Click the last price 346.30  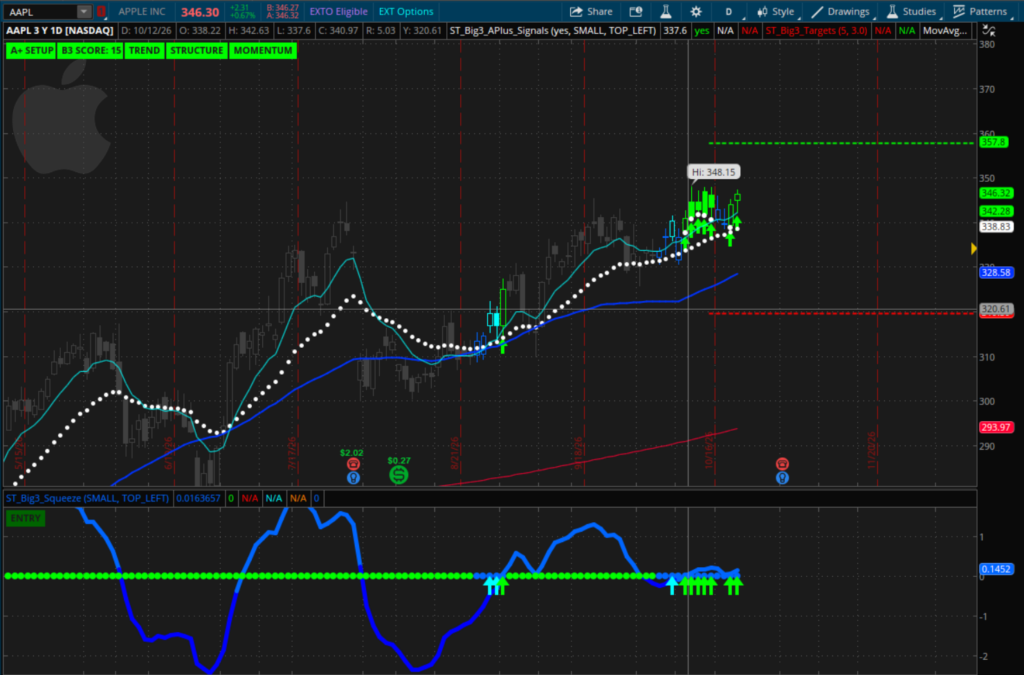pyautogui.click(x=200, y=12)
